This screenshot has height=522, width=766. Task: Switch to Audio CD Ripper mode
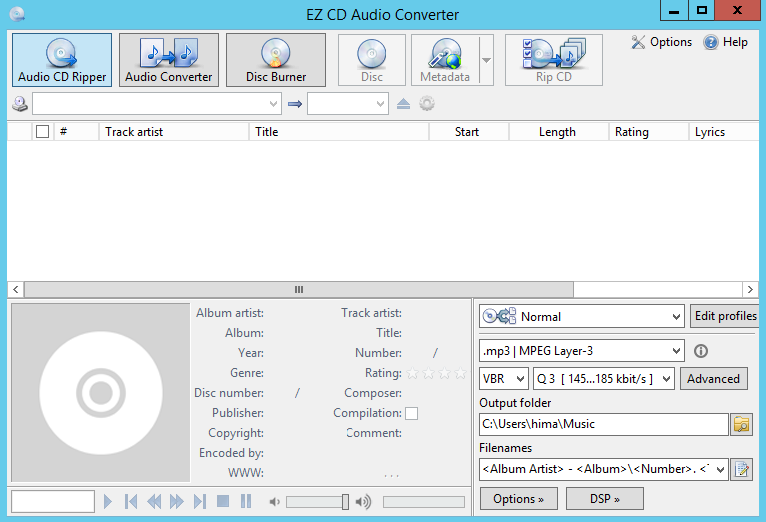point(62,60)
